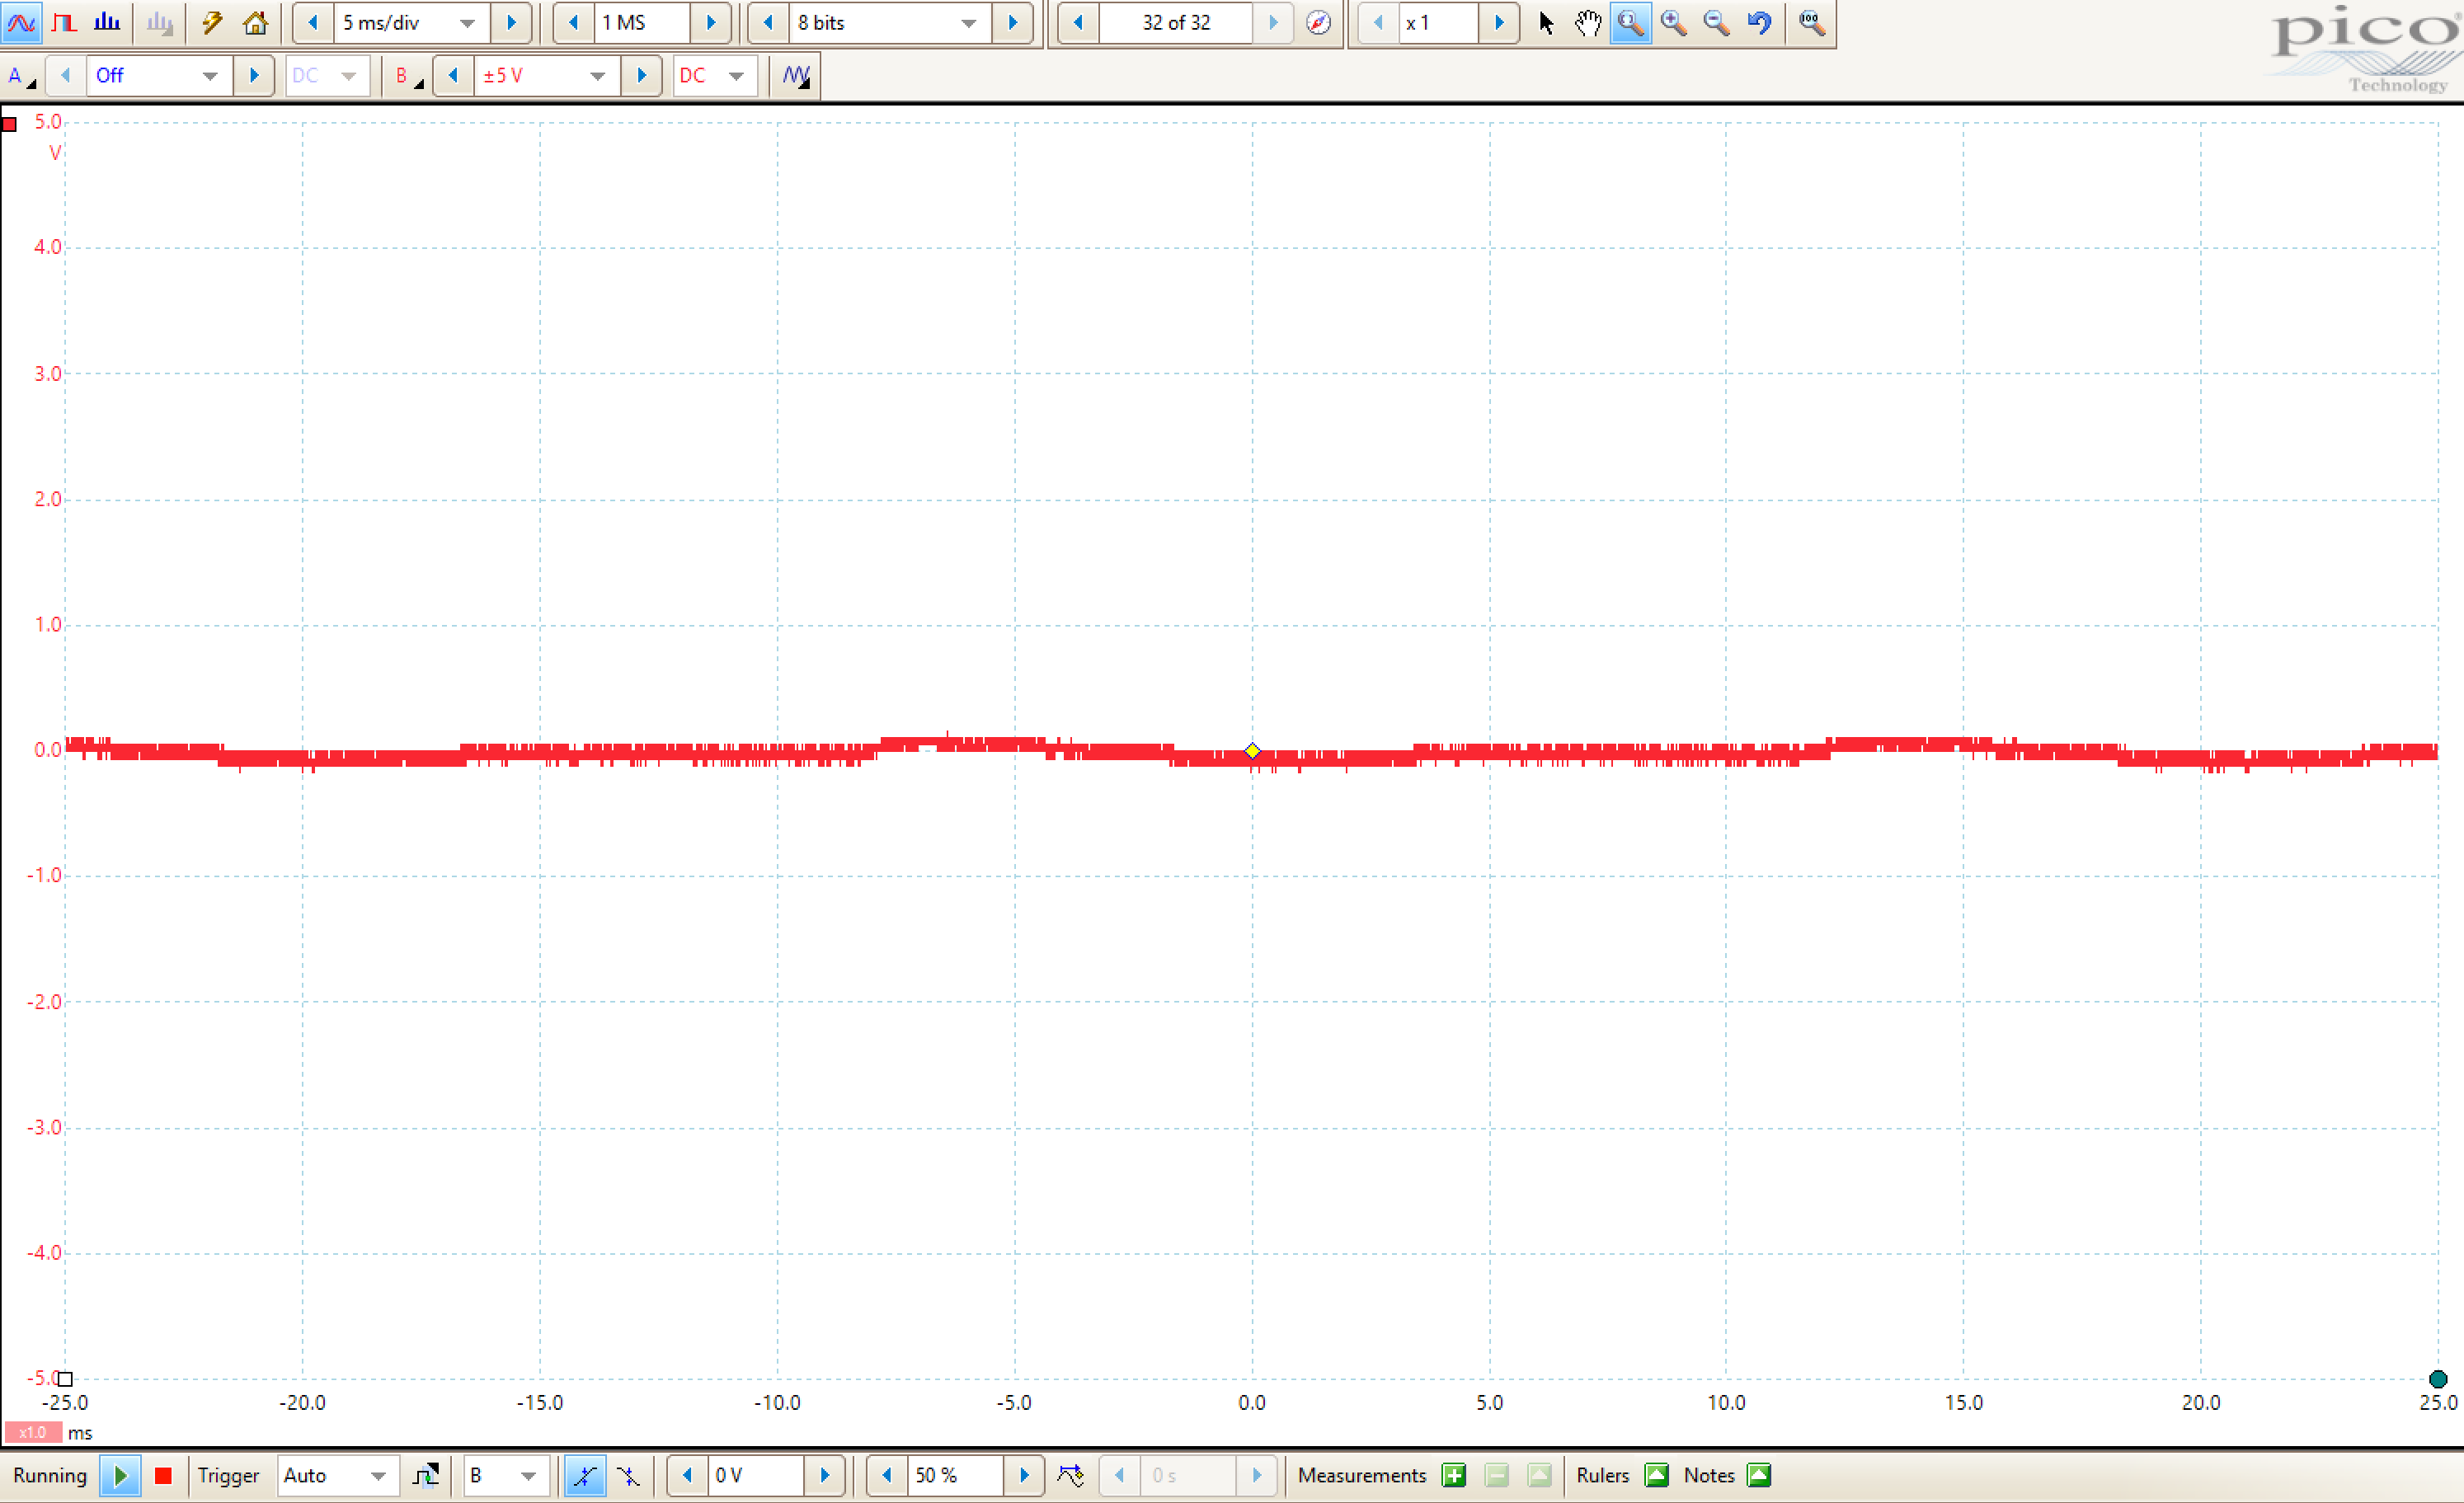2464x1503 pixels.
Task: Click the 32 of 32 buffer field
Action: [1176, 22]
